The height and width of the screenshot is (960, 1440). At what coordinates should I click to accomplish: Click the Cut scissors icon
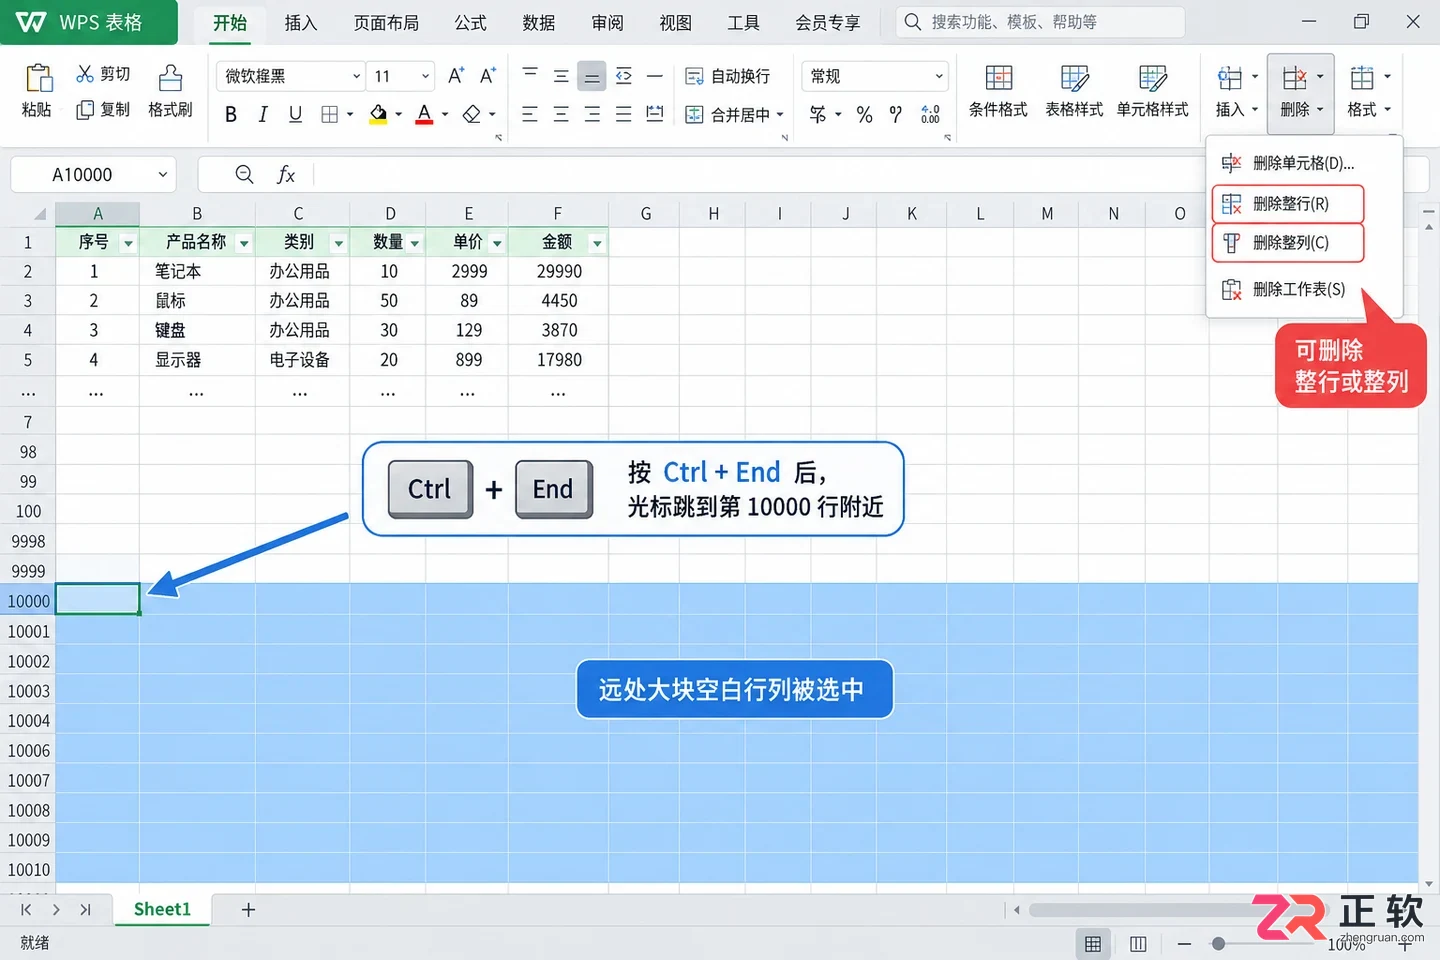point(85,74)
